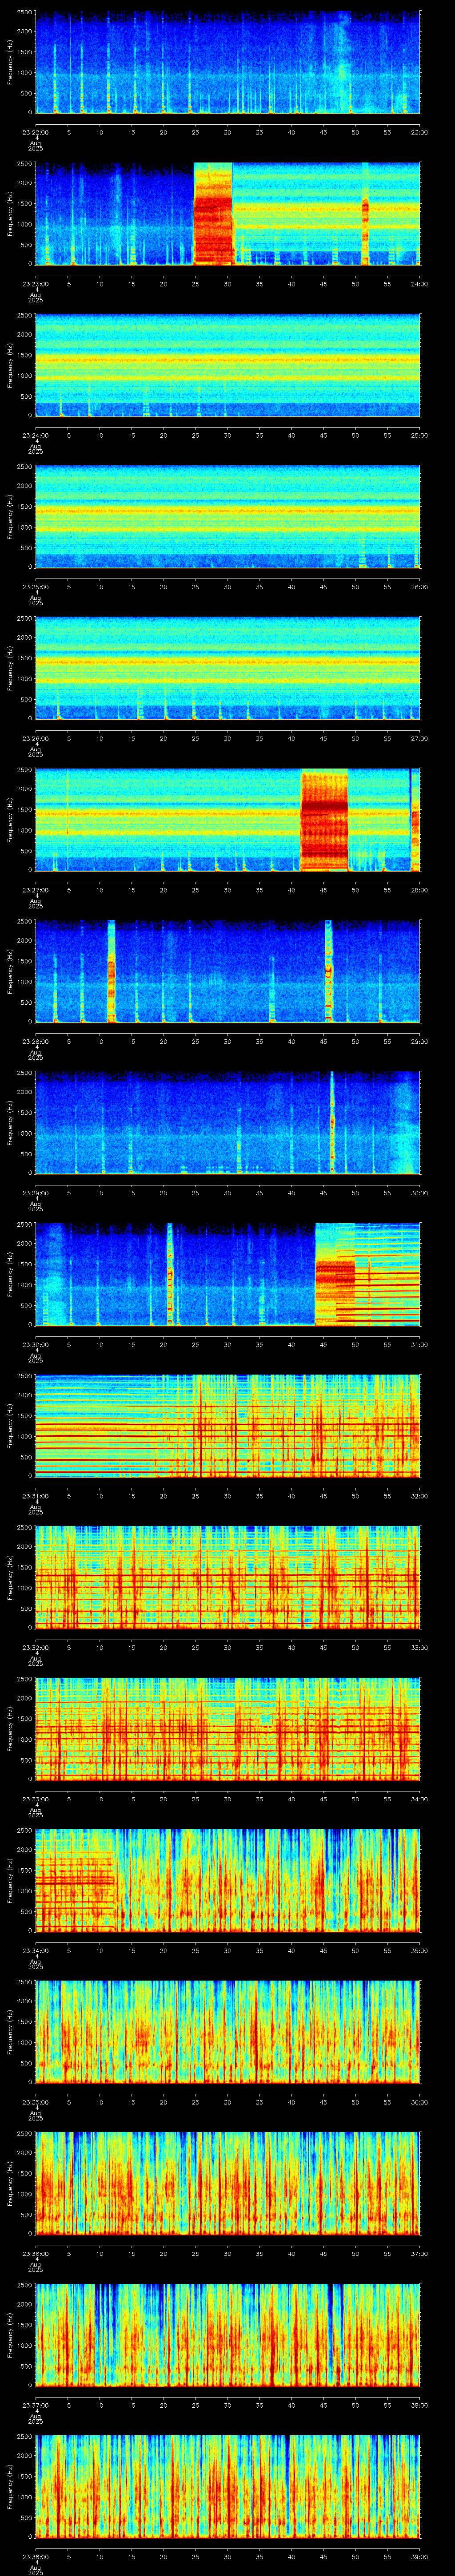Select the spectrogram panel starting at 23:32:00

[x=228, y=1578]
